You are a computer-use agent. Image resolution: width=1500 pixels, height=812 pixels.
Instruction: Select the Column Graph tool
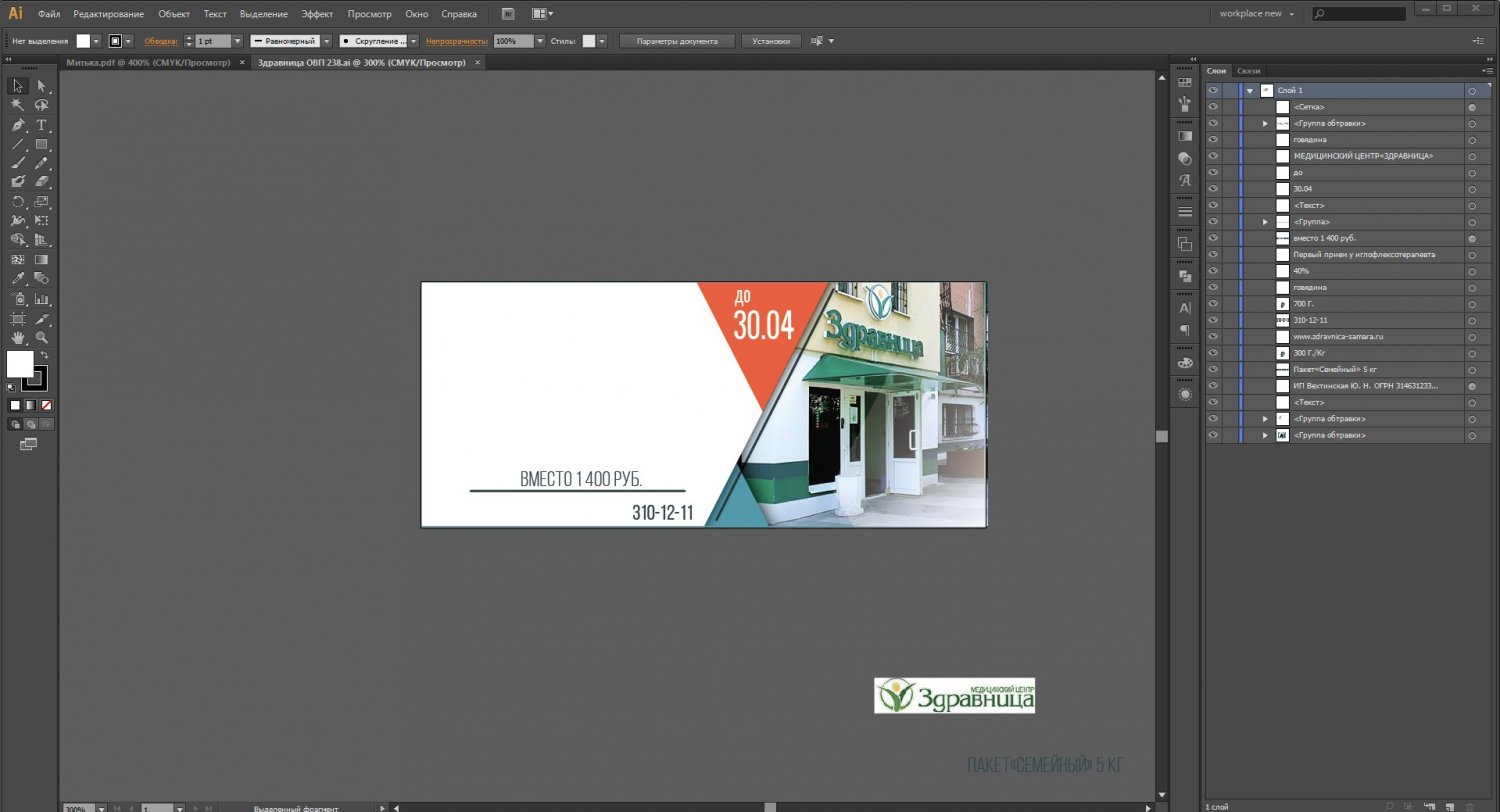pos(42,299)
